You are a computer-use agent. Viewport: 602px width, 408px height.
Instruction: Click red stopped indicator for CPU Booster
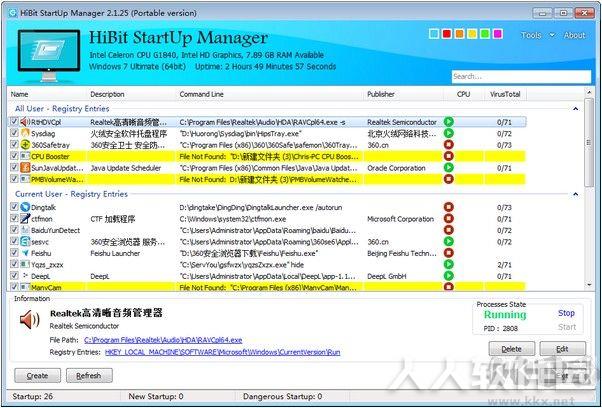(448, 156)
